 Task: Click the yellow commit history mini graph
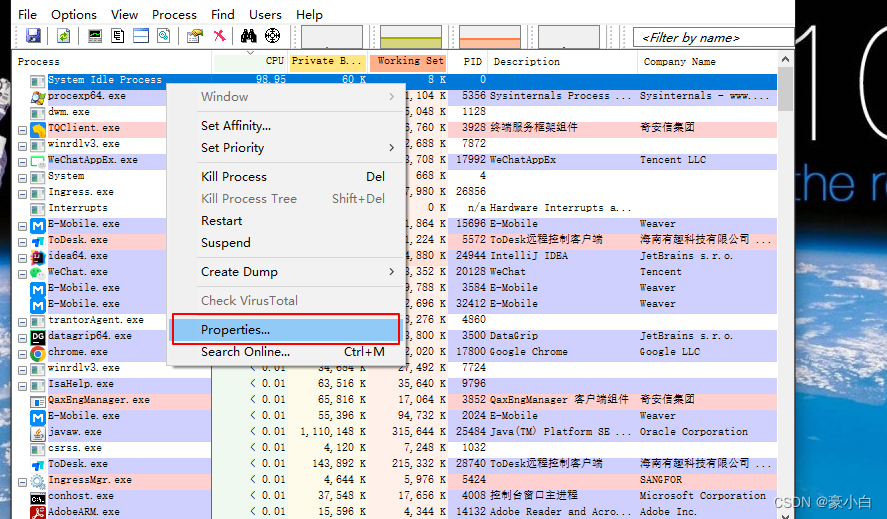tap(411, 37)
